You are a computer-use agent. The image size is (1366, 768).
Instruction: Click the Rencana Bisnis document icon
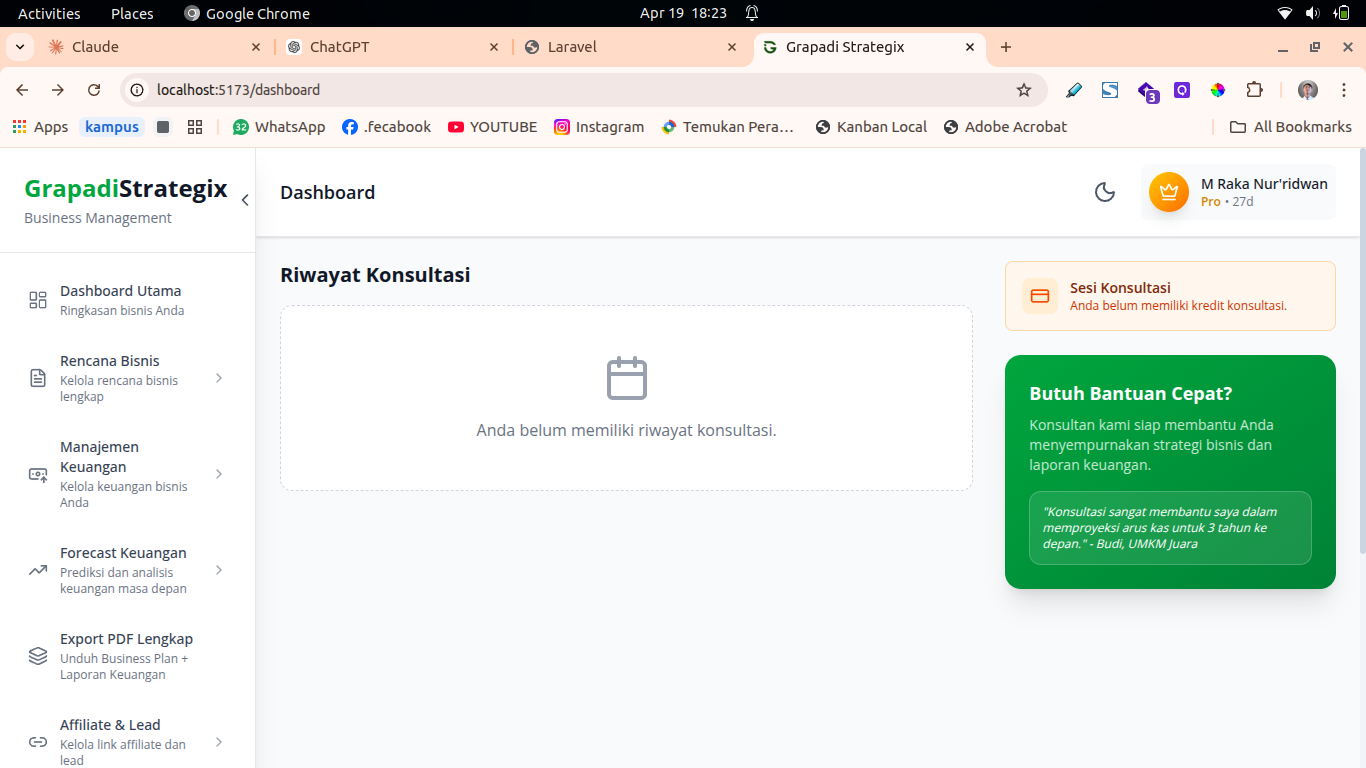click(x=38, y=378)
